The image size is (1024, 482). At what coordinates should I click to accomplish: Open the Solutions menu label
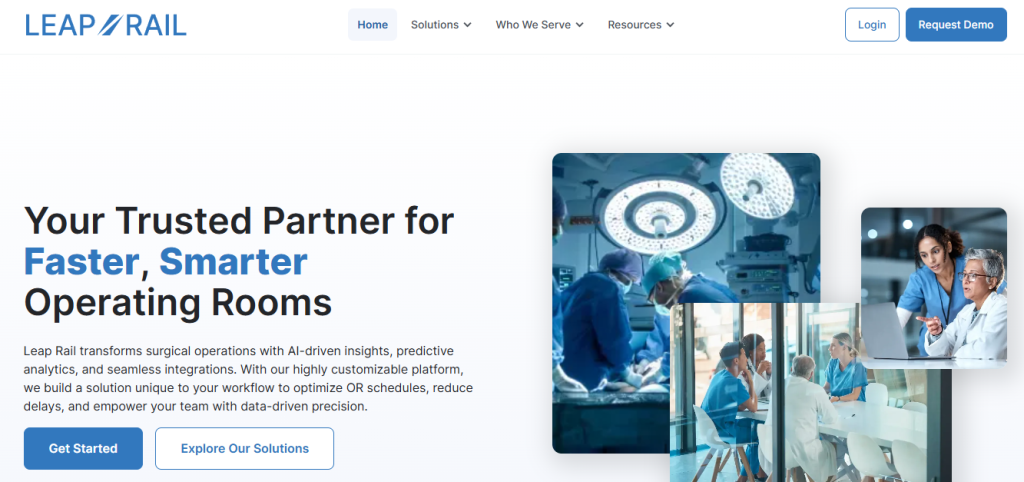tap(434, 25)
